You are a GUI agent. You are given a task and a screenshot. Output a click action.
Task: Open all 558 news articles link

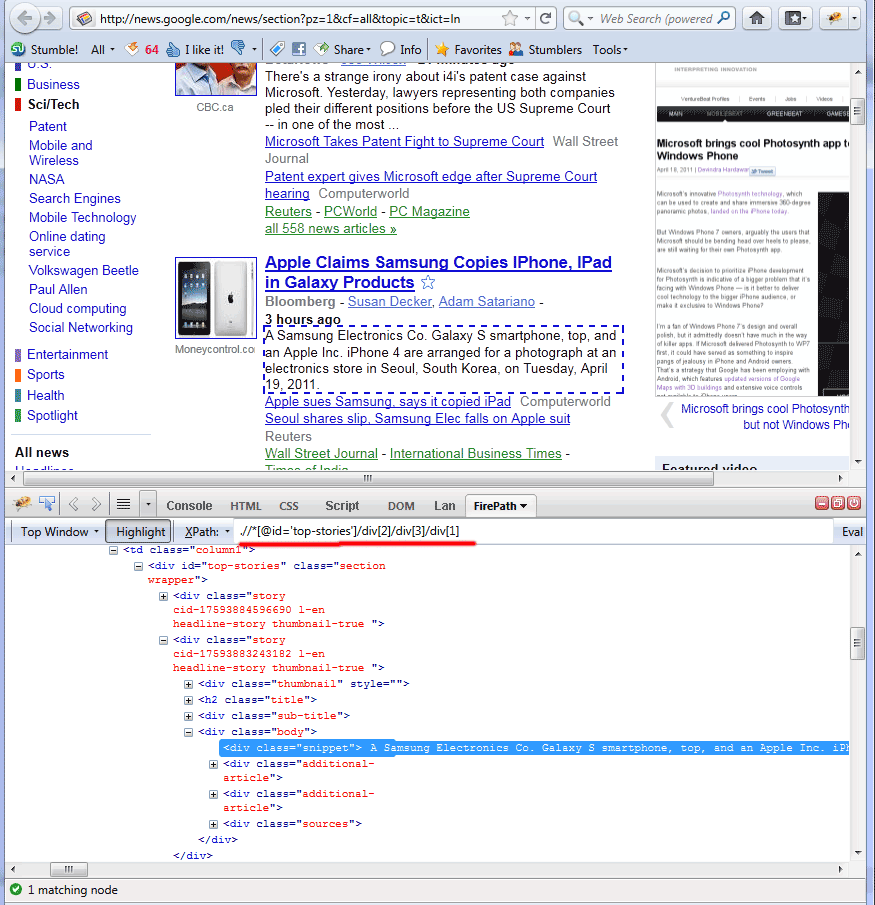tap(331, 229)
